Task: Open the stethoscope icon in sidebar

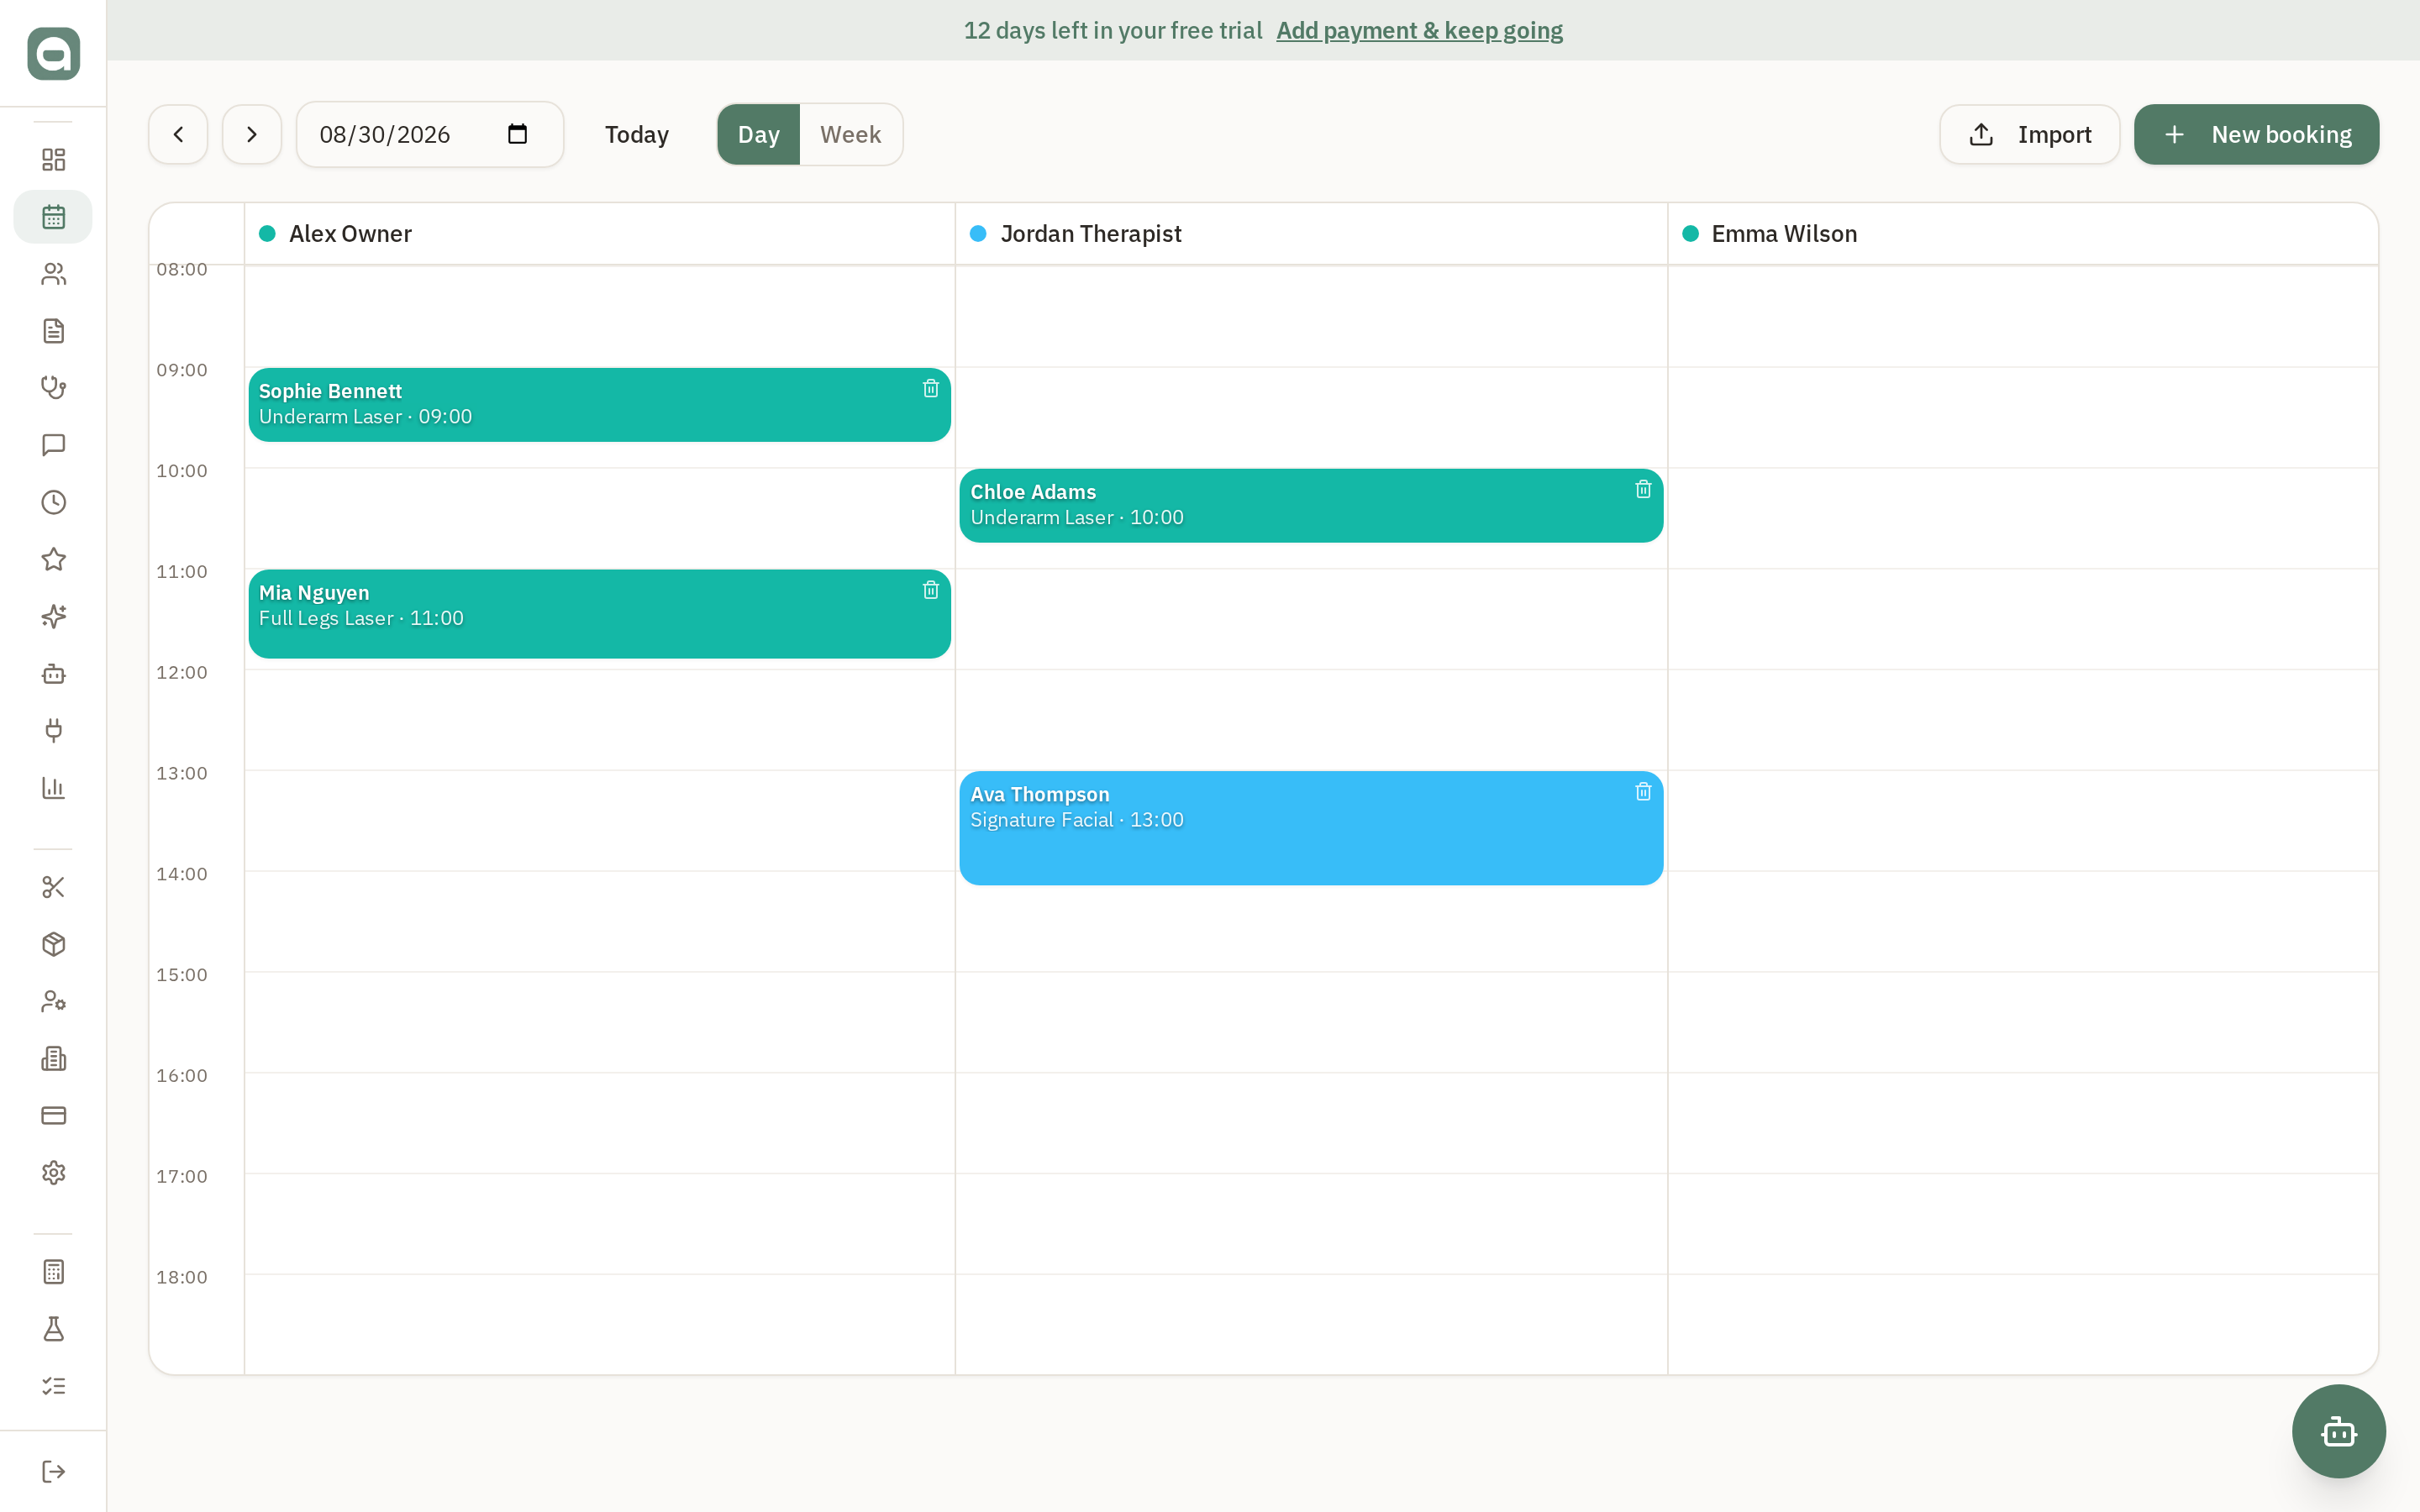Action: [53, 388]
